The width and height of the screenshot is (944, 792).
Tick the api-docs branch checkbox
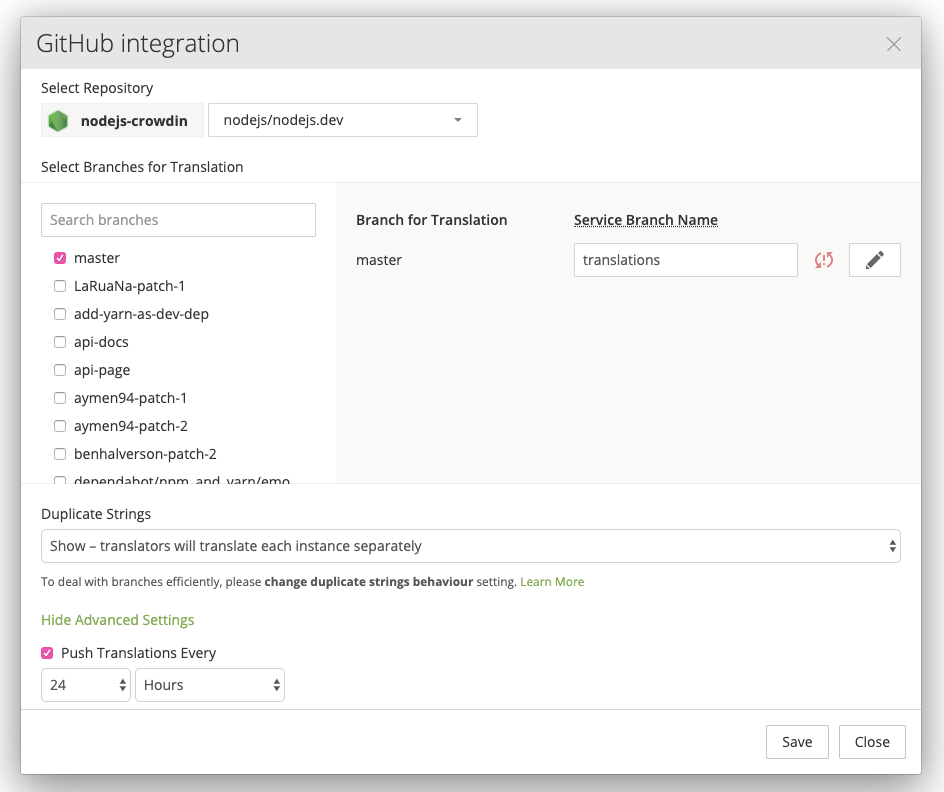[60, 342]
